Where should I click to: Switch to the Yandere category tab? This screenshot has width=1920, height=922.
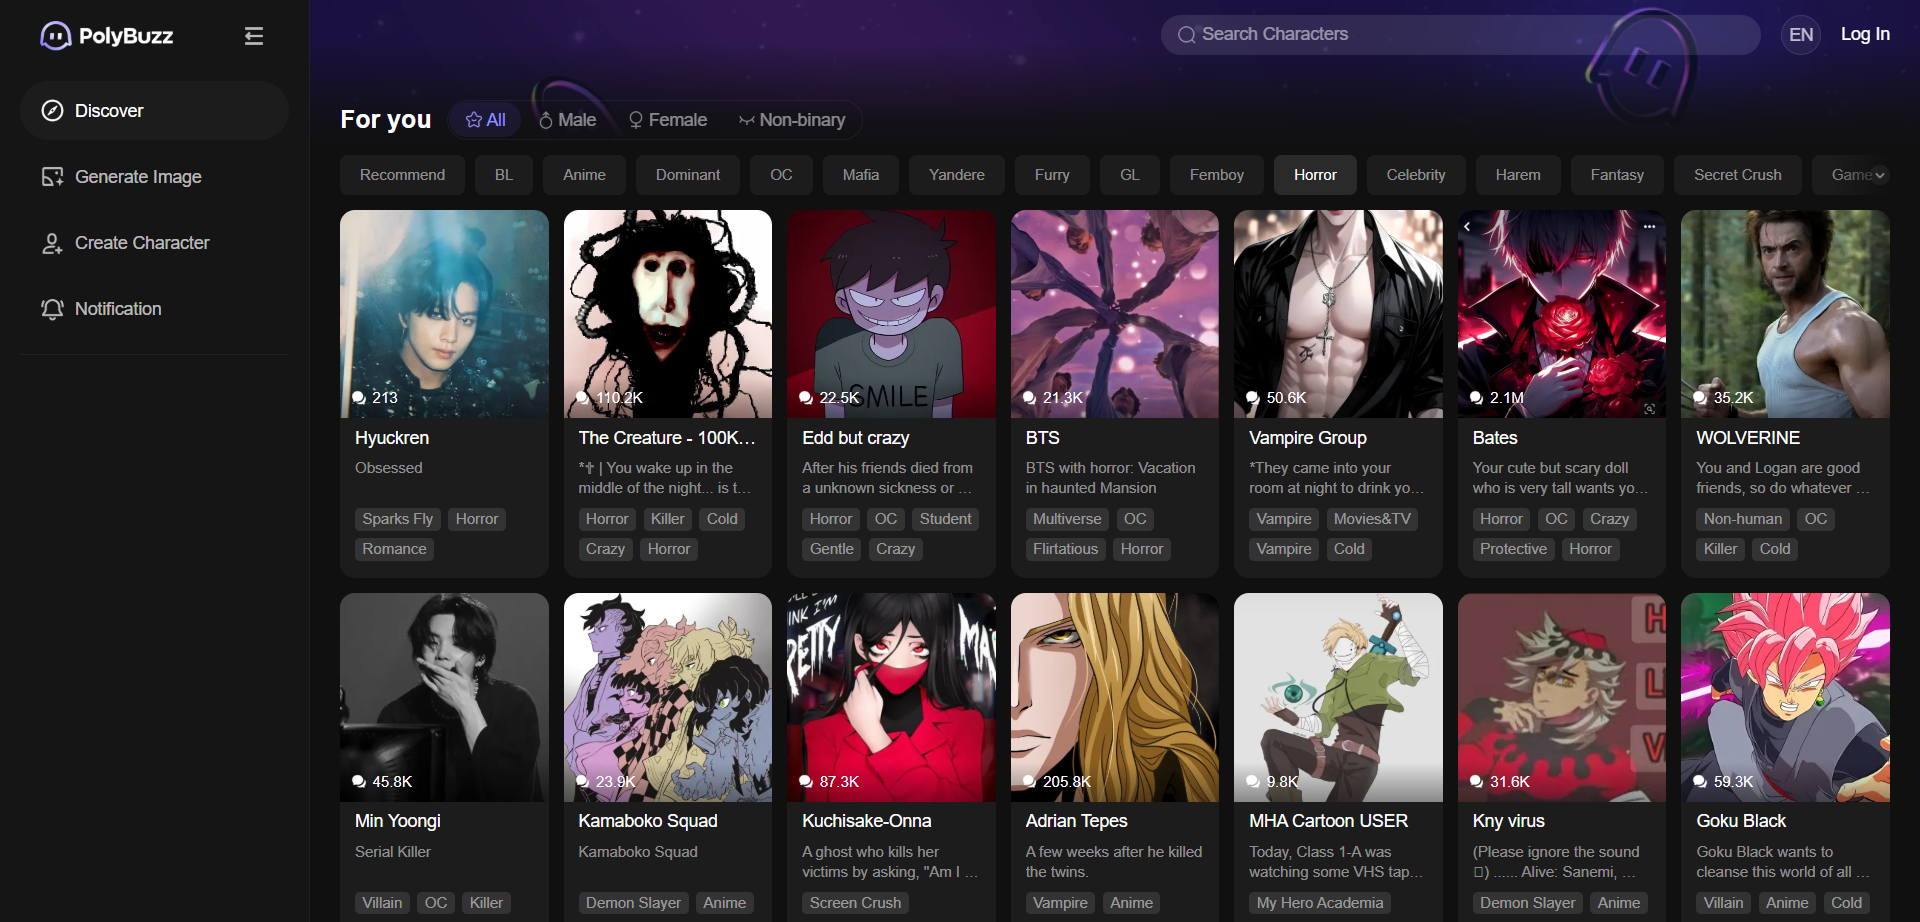pyautogui.click(x=957, y=175)
